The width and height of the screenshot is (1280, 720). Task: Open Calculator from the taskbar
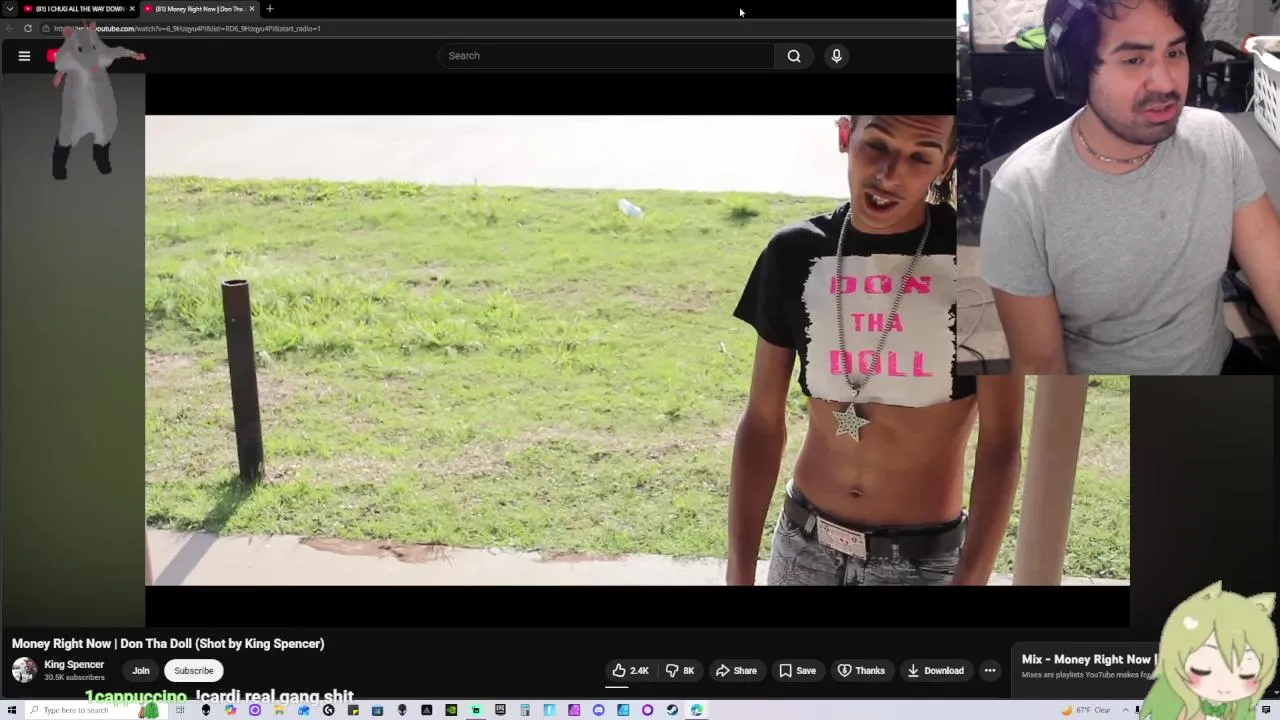525,710
